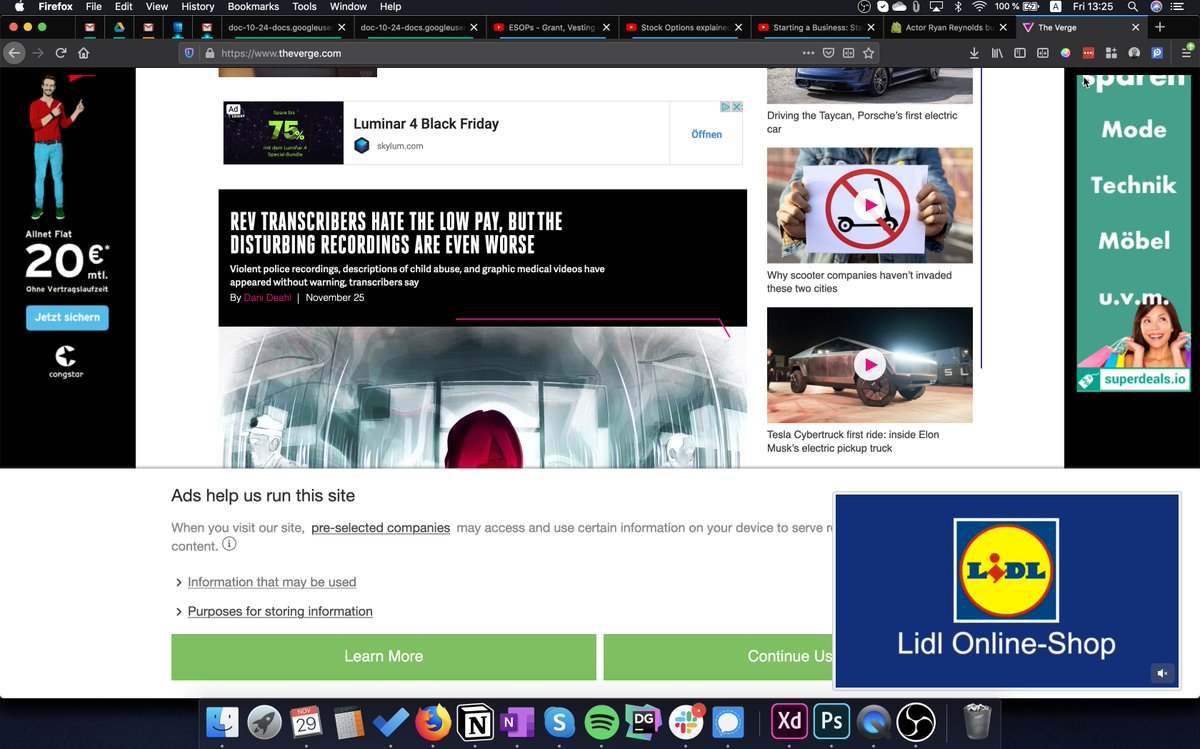Open the "pre-selected companies" link

(x=380, y=528)
